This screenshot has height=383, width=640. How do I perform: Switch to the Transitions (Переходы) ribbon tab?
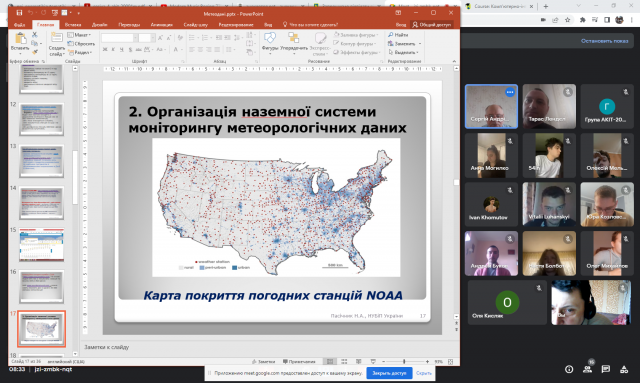[129, 24]
